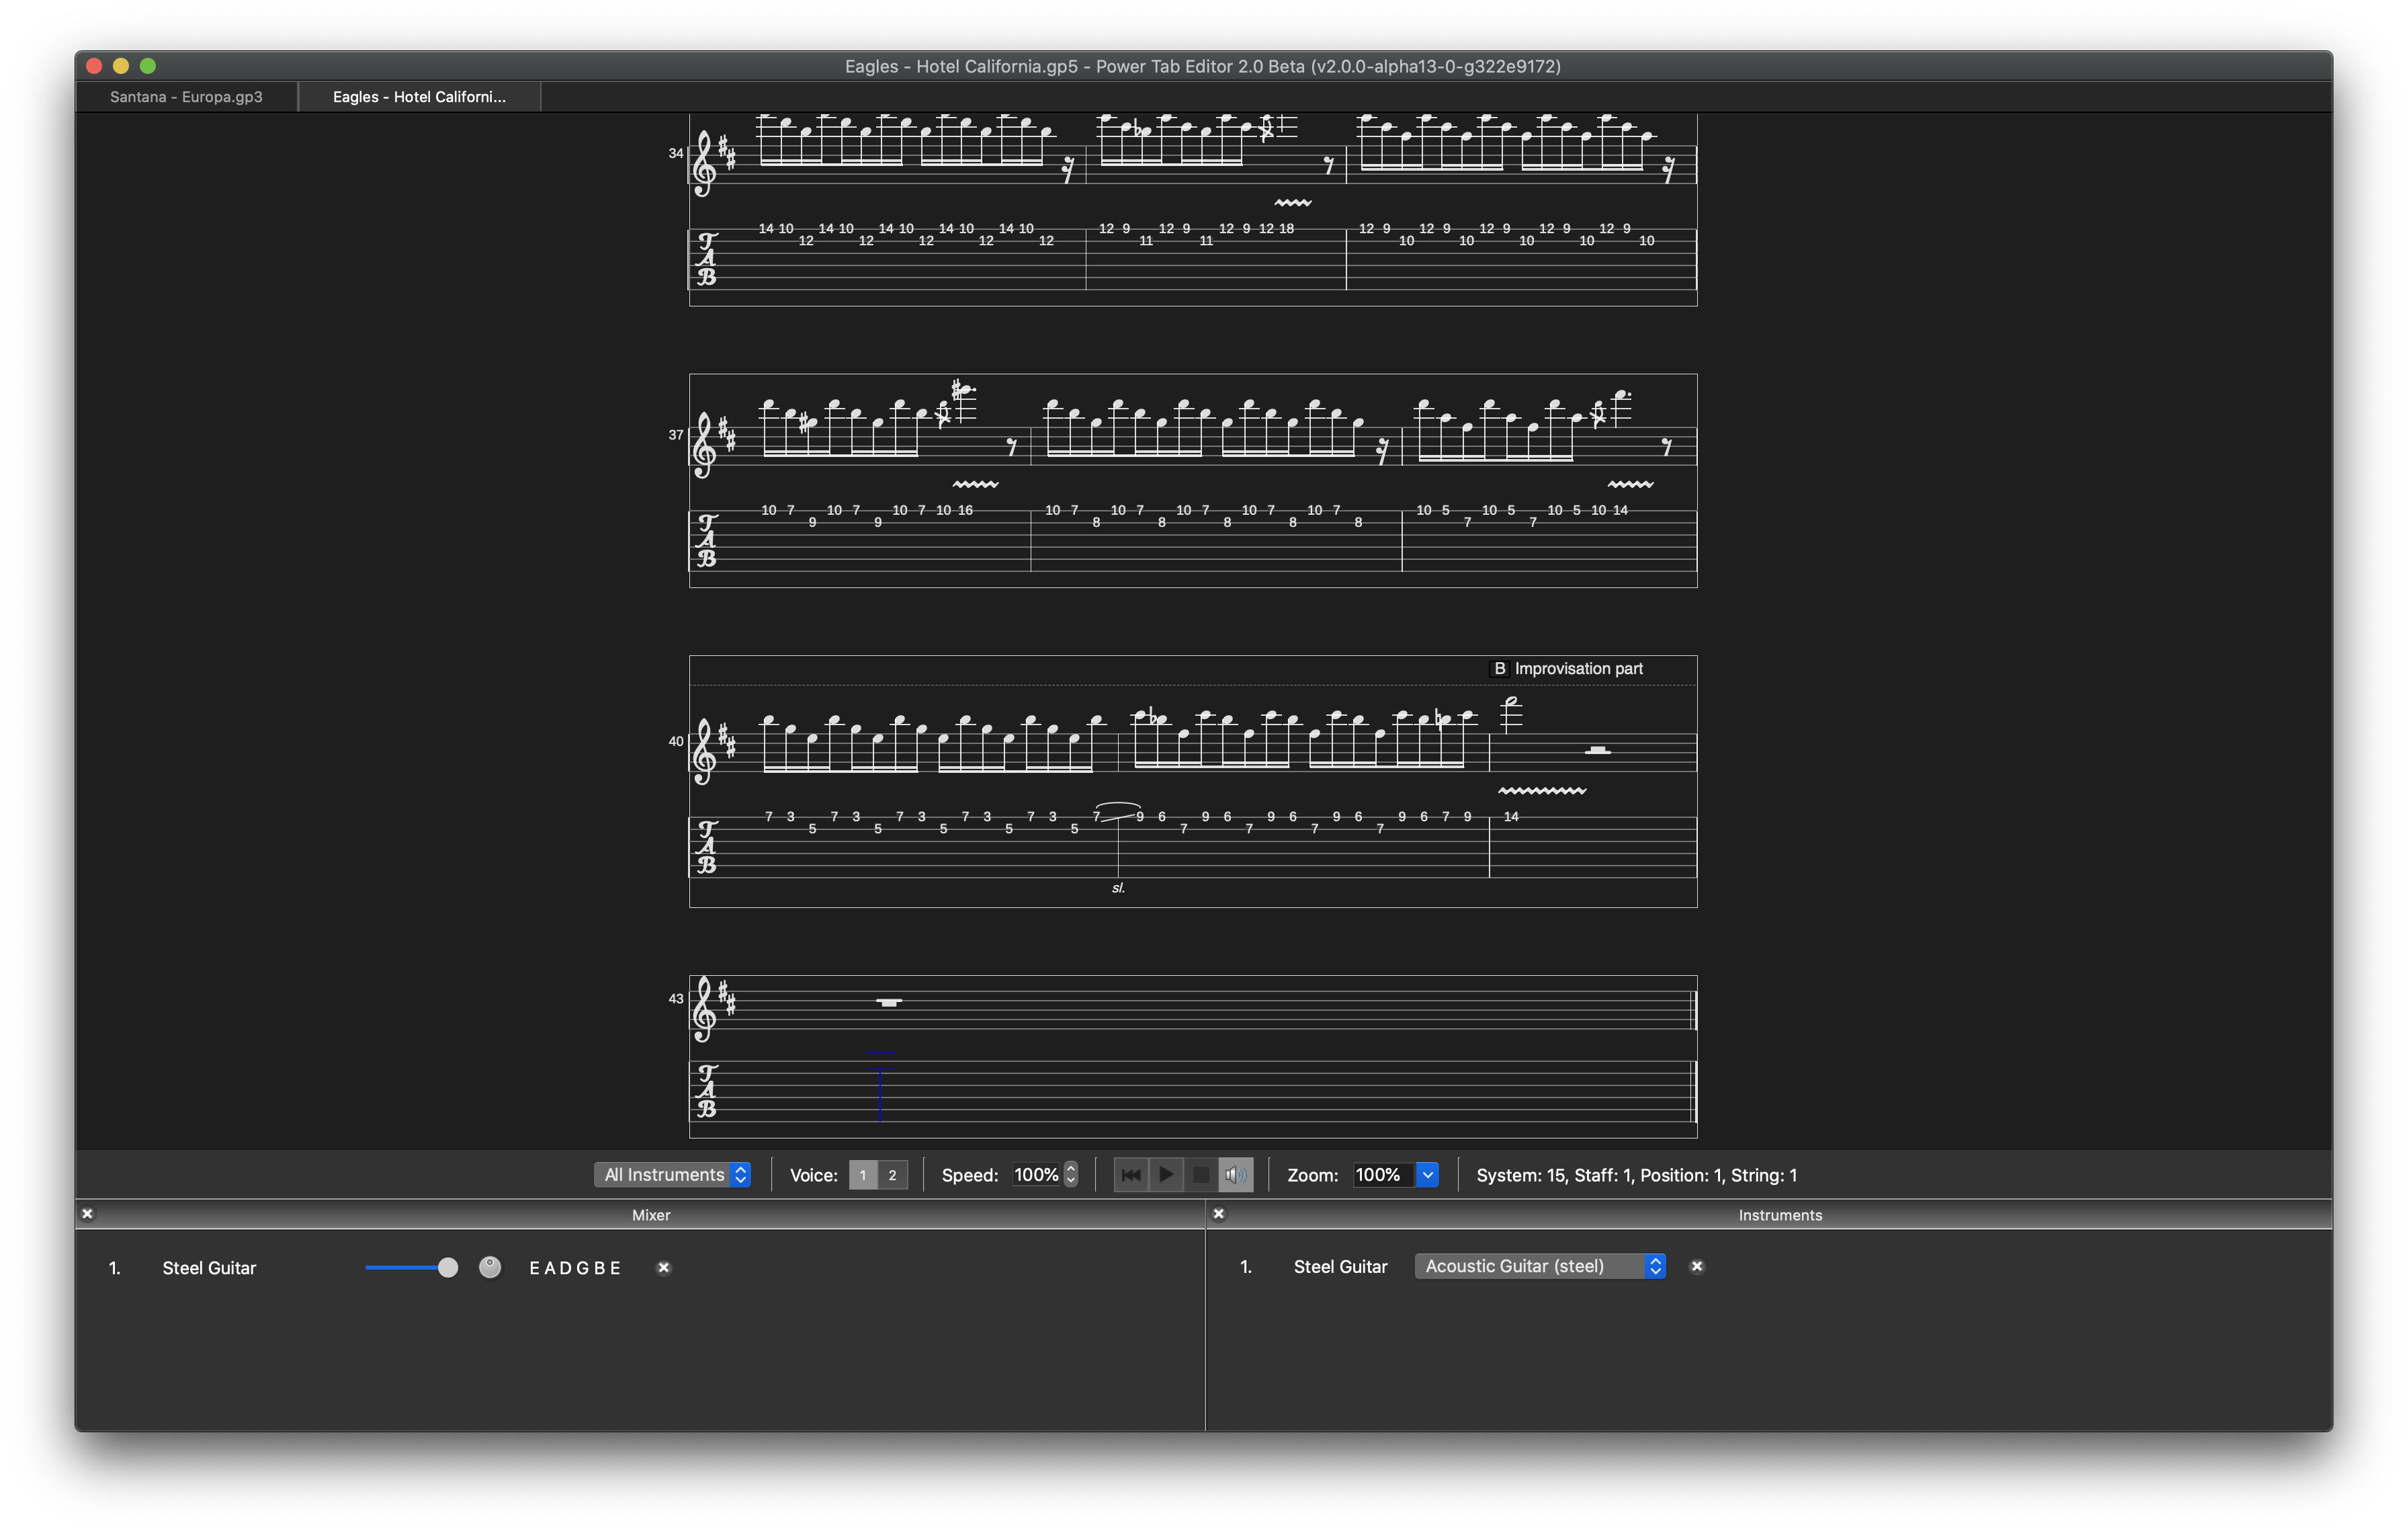Open Acoustic Guitar (steel) instrument dropdown
2408x1531 pixels.
point(1539,1266)
